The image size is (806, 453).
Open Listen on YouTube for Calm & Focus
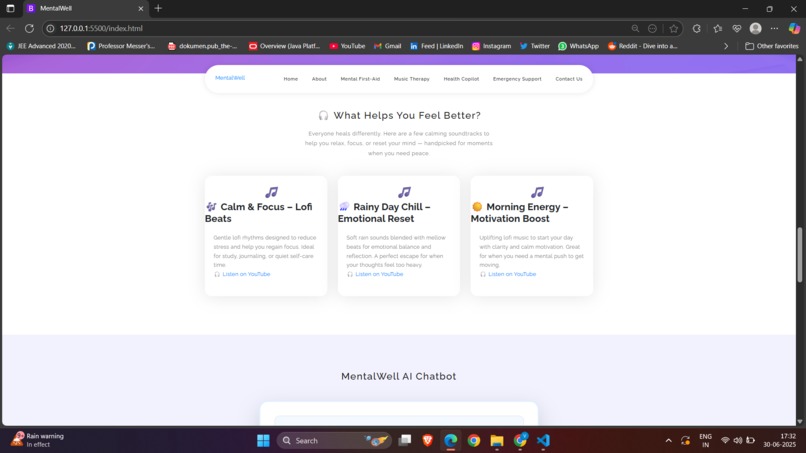click(x=246, y=274)
